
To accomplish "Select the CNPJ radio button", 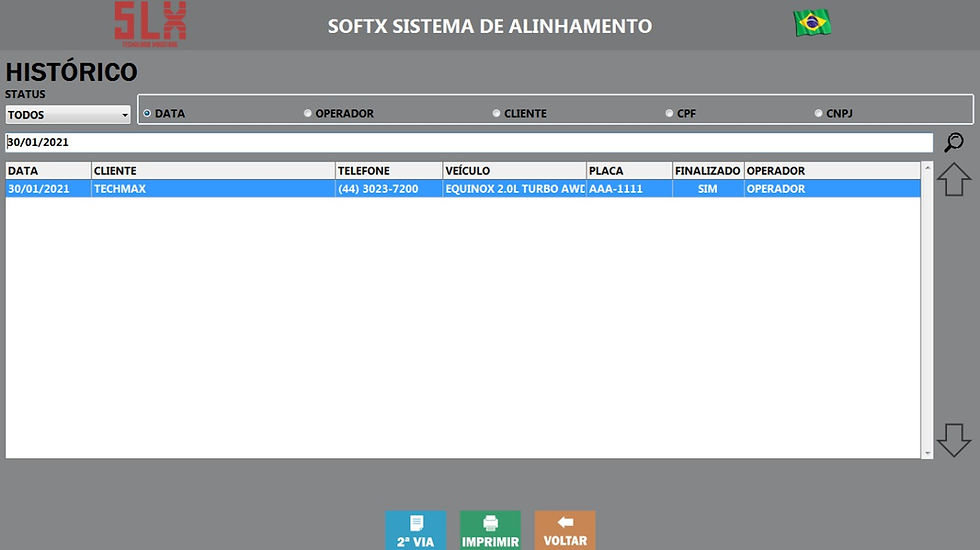I will click(x=818, y=113).
